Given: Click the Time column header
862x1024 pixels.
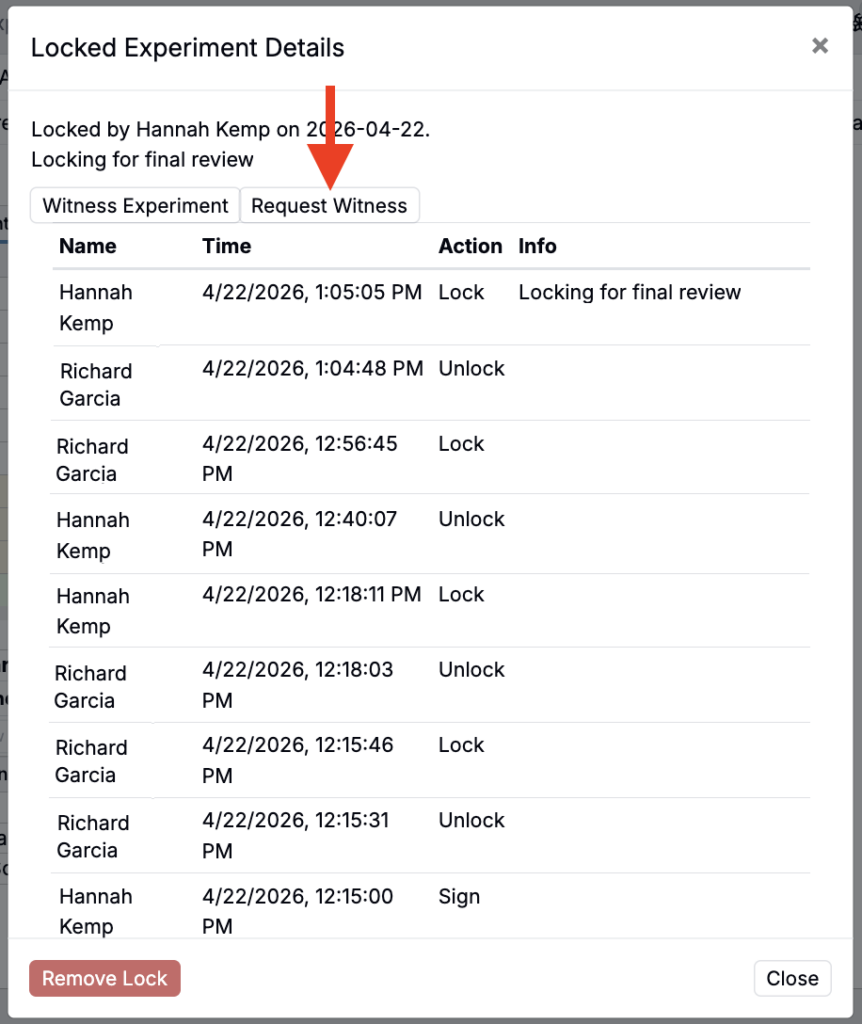Looking at the screenshot, I should pyautogui.click(x=227, y=246).
